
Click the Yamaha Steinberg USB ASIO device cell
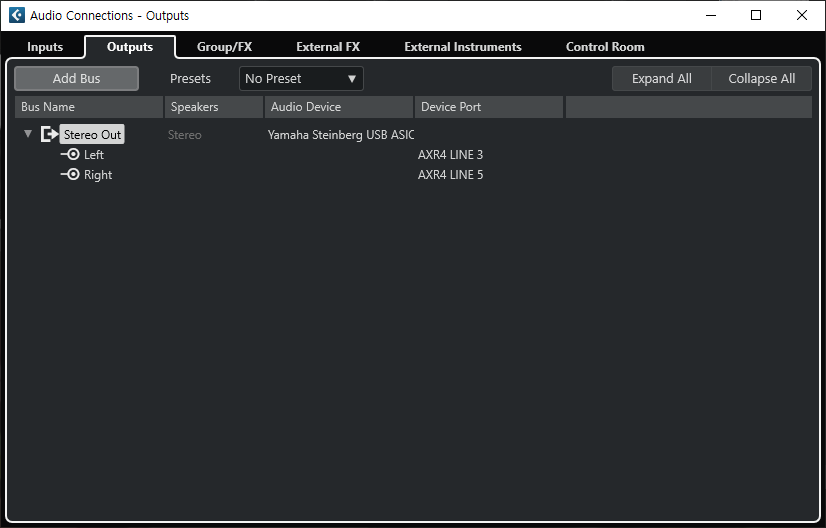[x=340, y=135]
